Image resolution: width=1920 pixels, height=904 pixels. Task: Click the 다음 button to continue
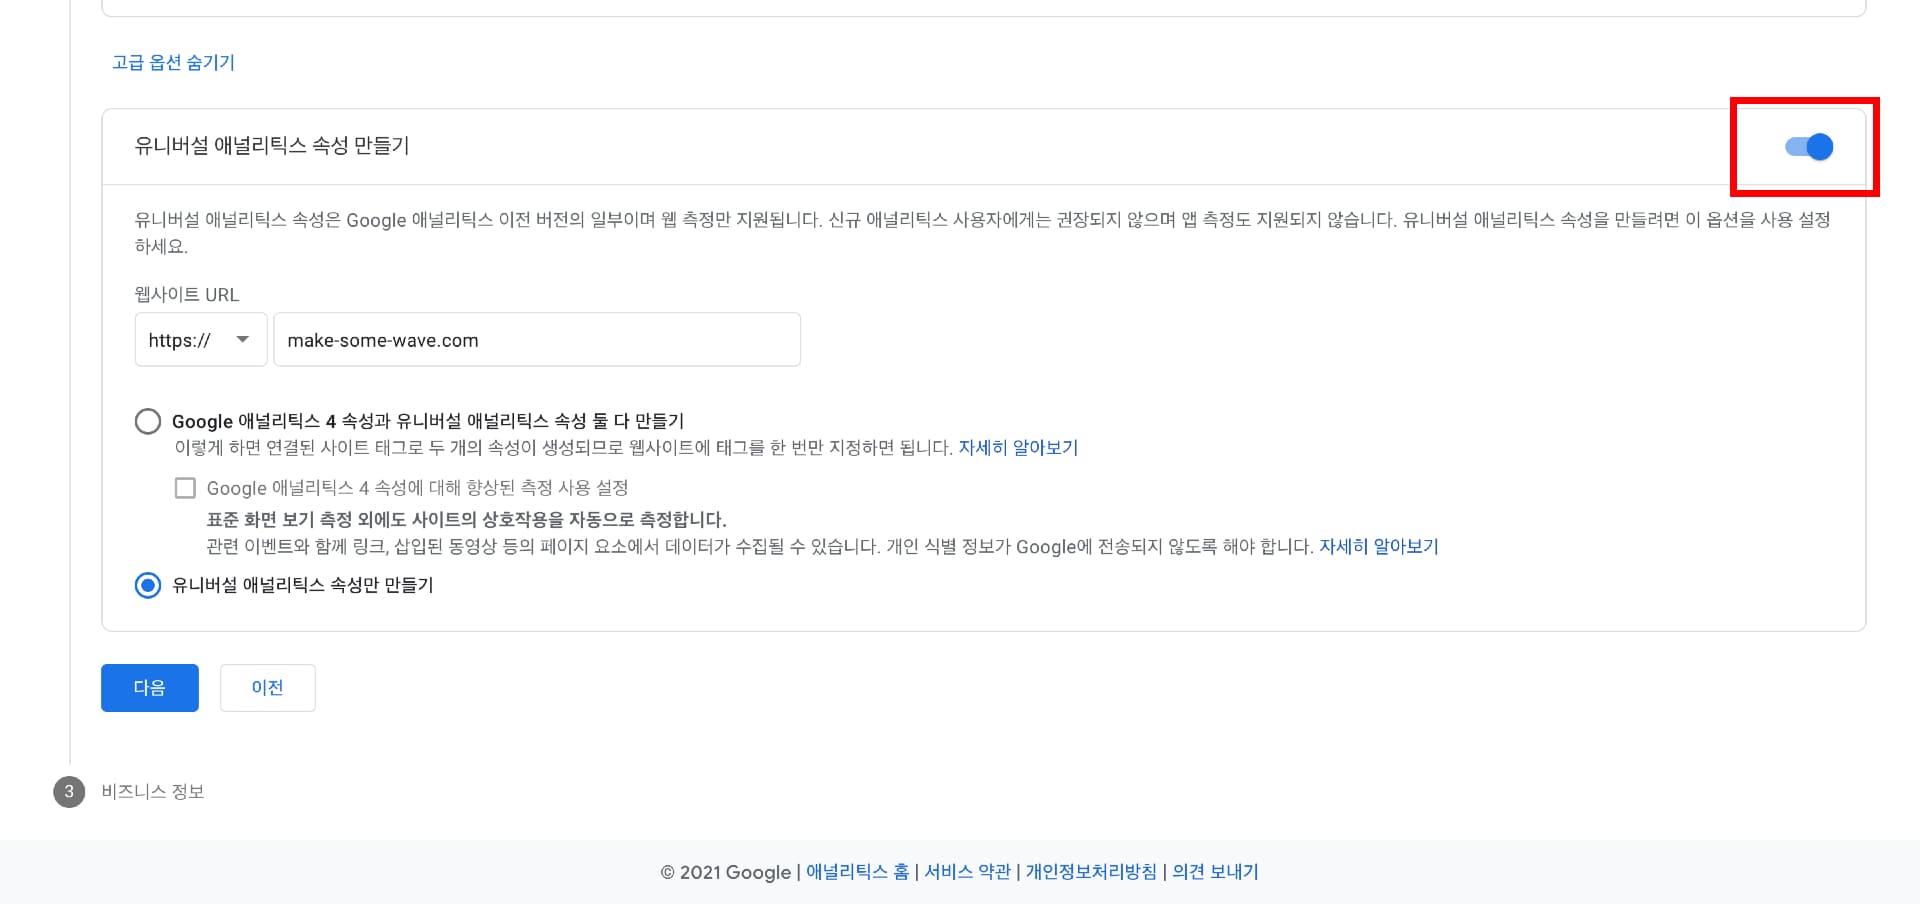149,687
